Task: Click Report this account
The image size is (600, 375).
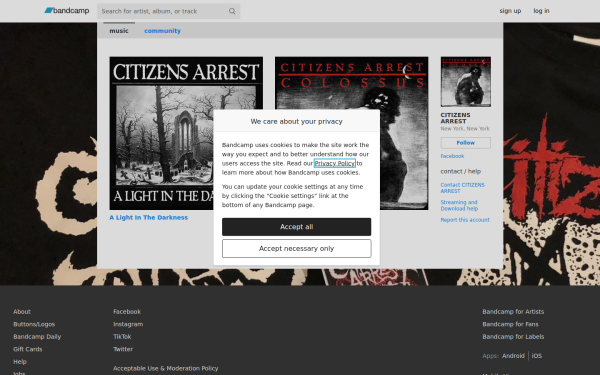Action: click(x=465, y=220)
